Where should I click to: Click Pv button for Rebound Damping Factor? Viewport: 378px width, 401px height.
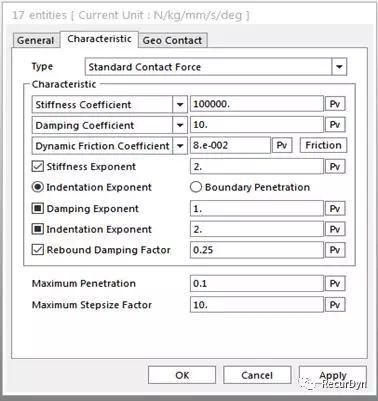pos(335,250)
